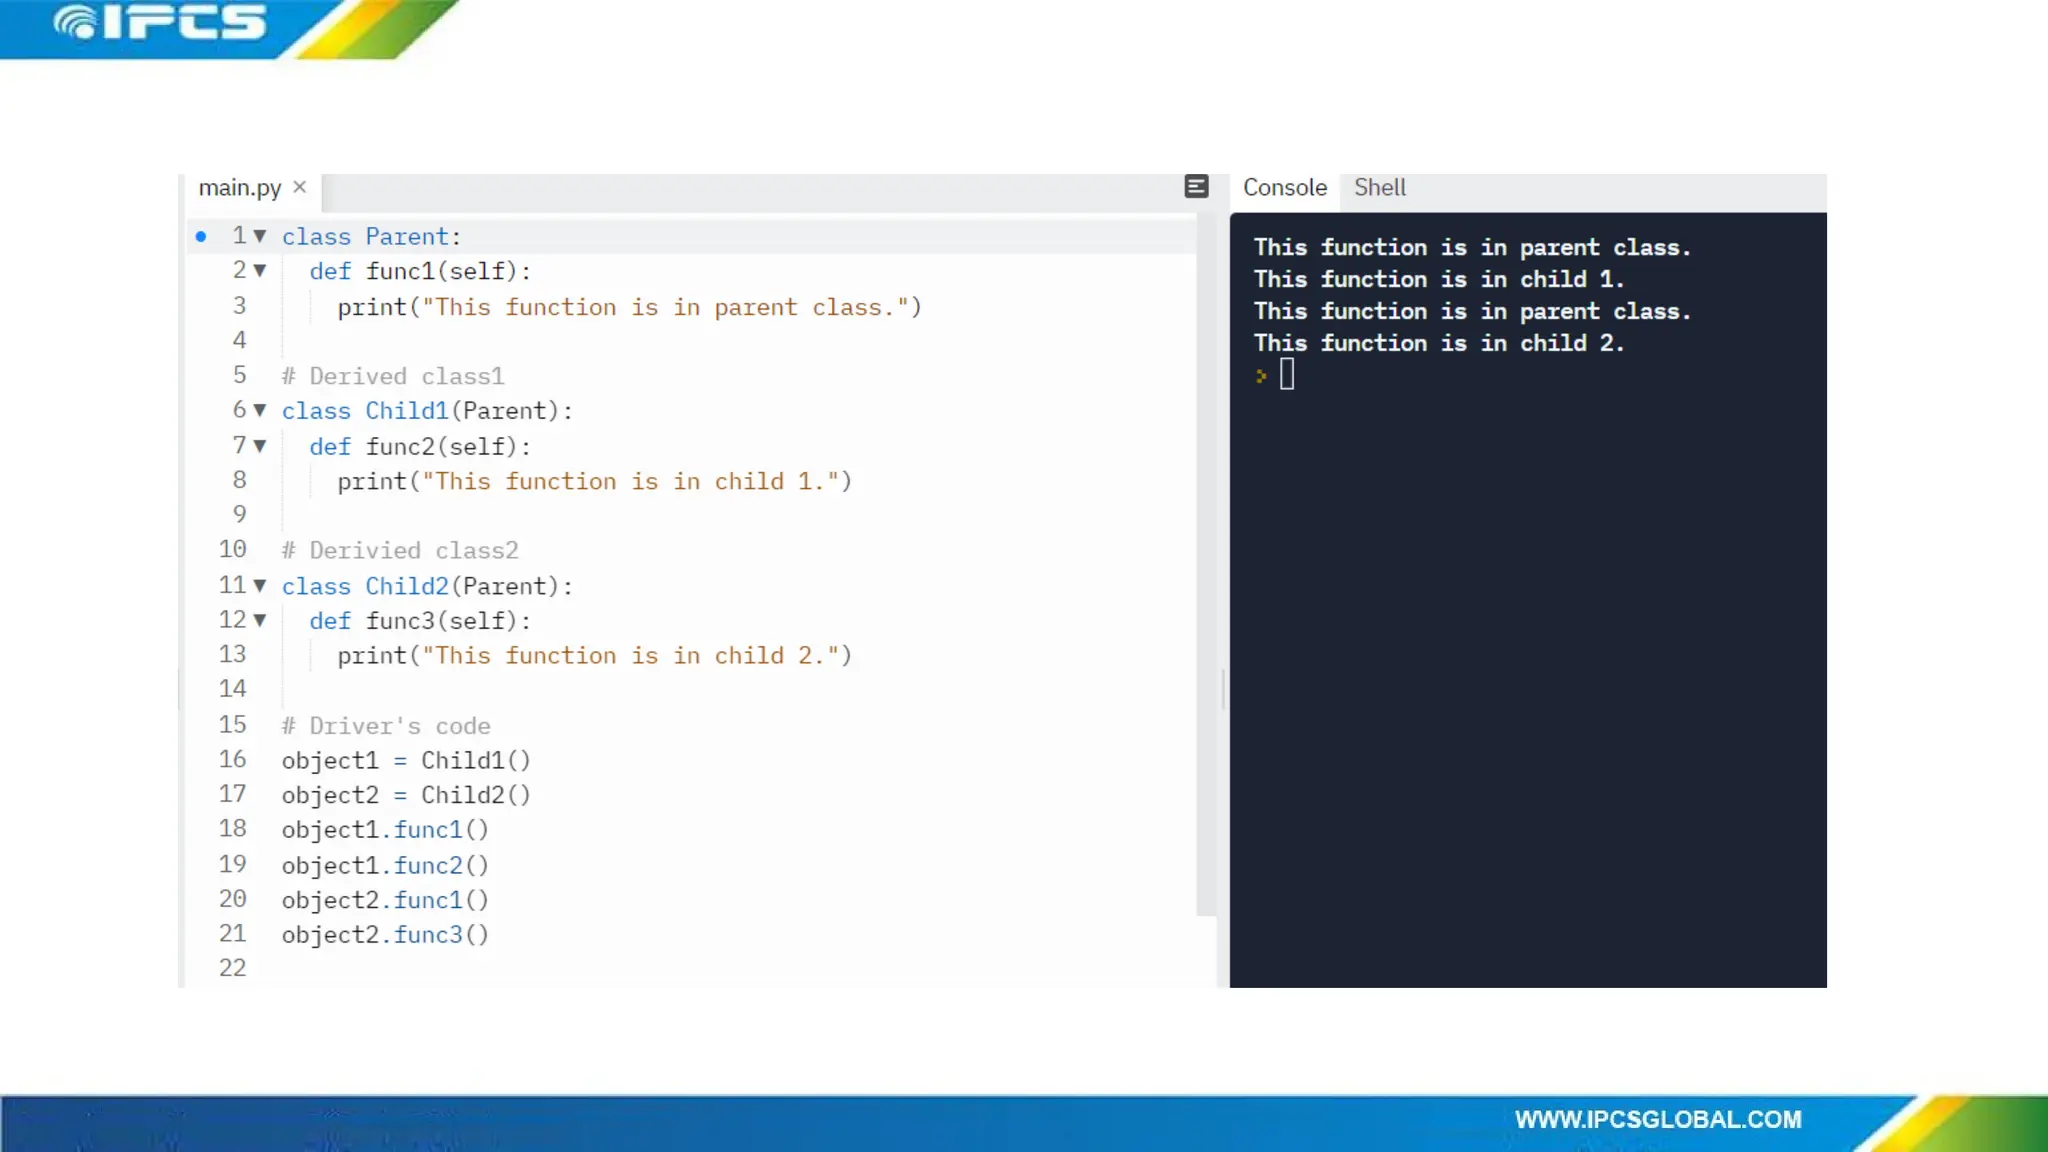Image resolution: width=2048 pixels, height=1152 pixels.
Task: Collapse the Parent class fold arrow
Action: tap(260, 236)
